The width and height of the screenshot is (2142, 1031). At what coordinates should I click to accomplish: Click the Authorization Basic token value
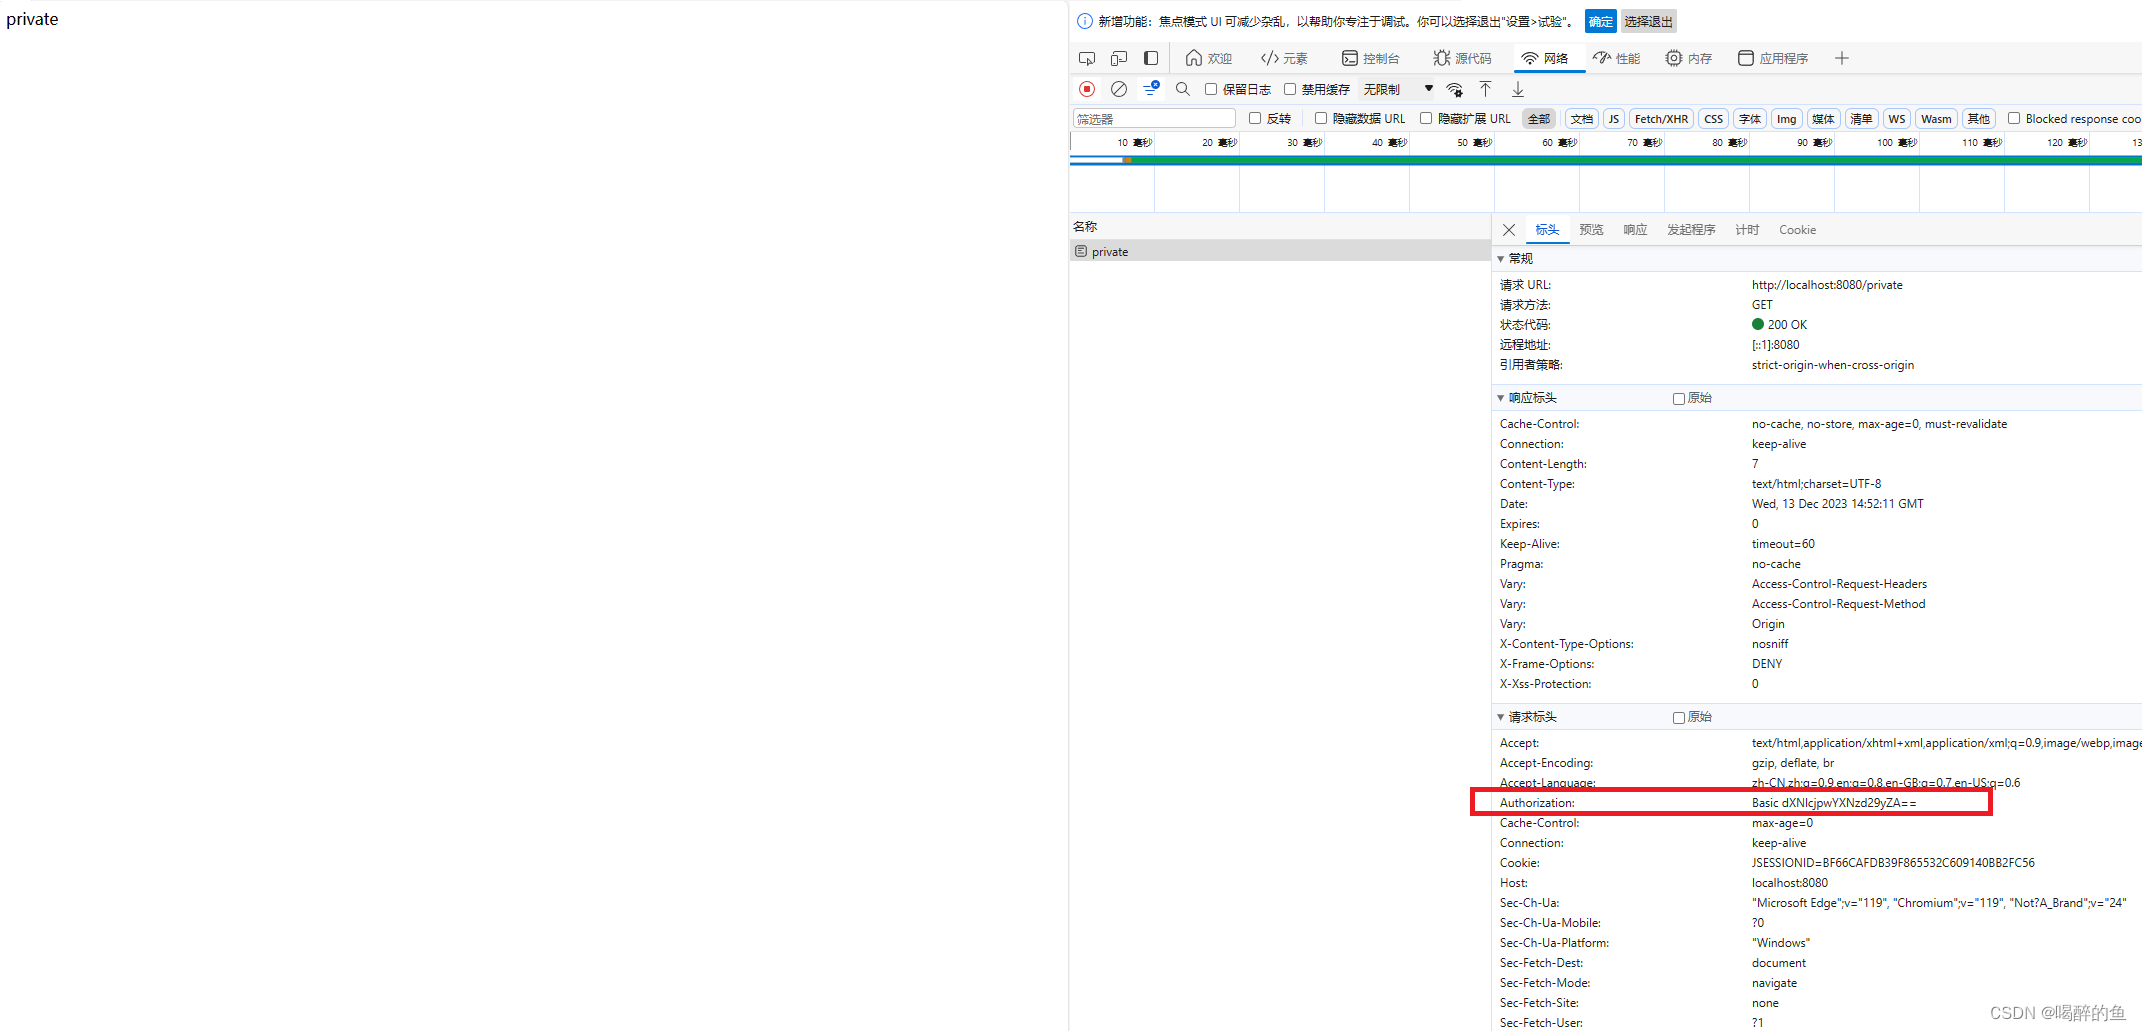pos(1834,803)
